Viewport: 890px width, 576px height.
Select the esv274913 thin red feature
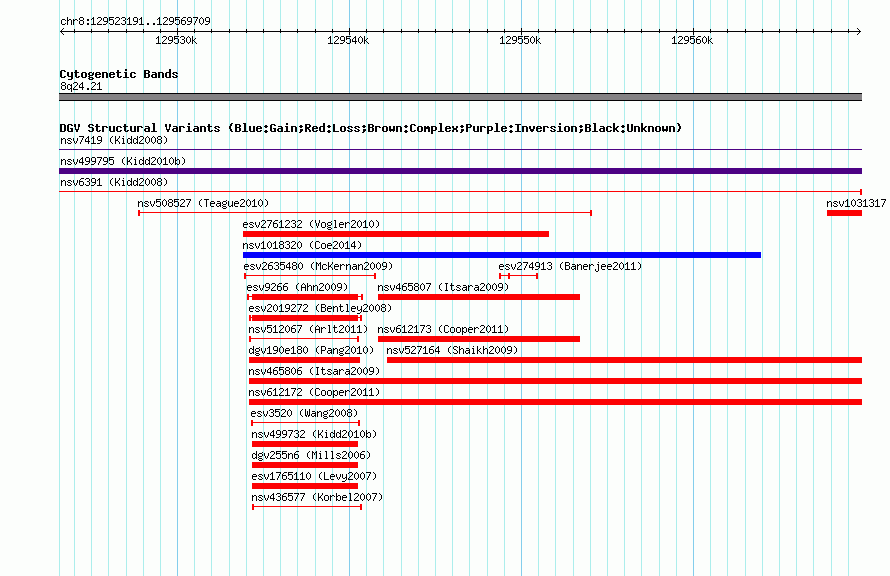click(518, 276)
